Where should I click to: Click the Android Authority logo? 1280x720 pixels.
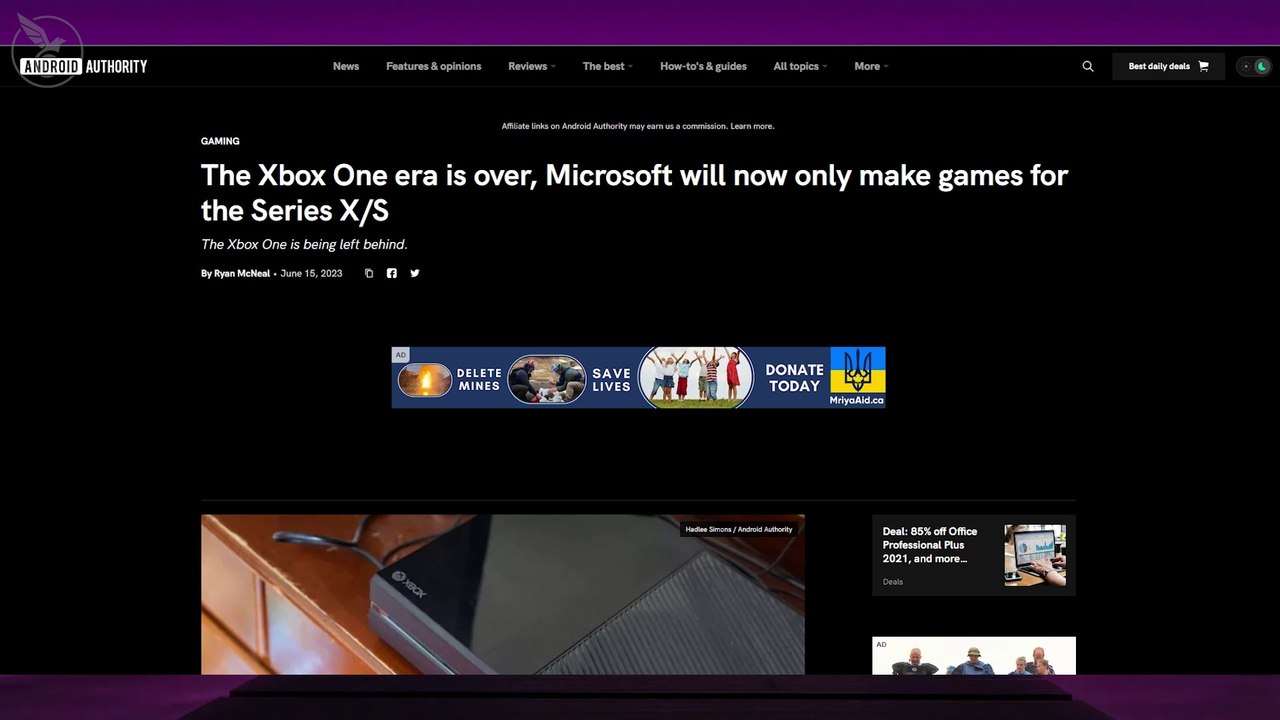[84, 67]
